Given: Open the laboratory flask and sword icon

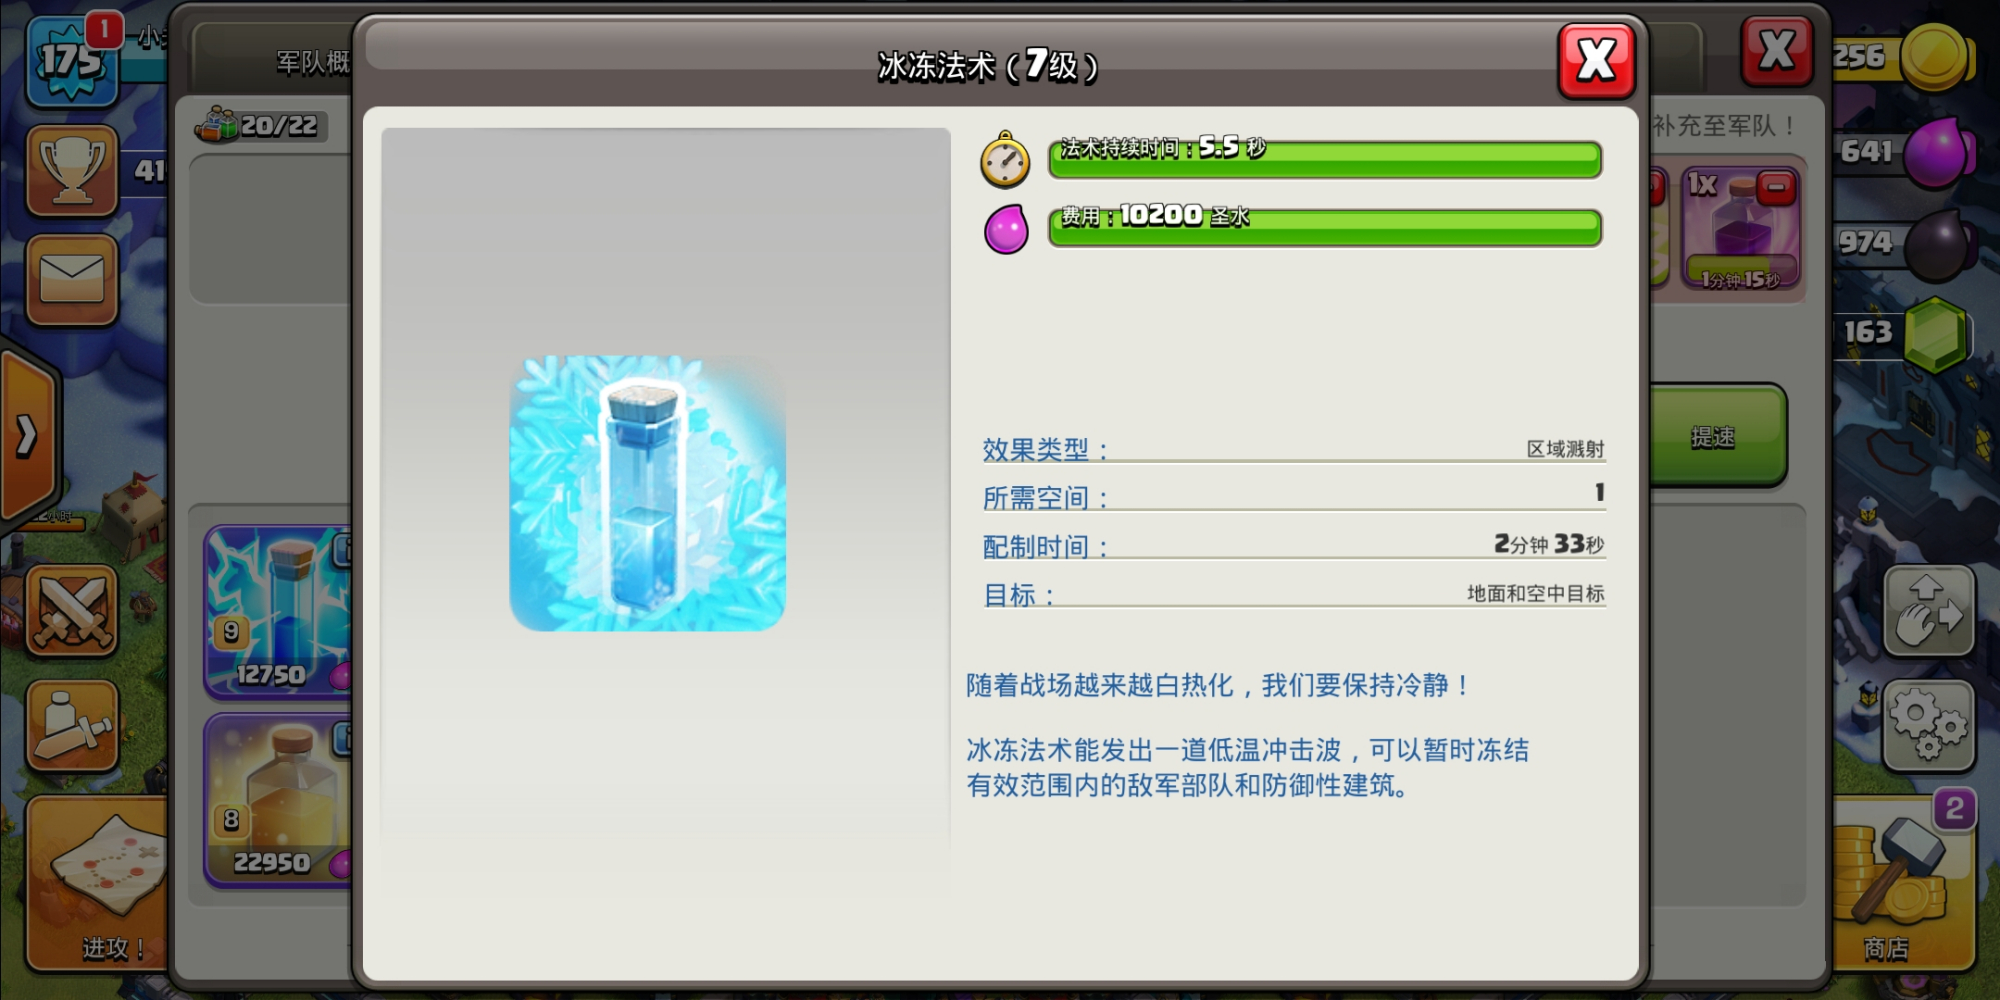Looking at the screenshot, I should 72,726.
